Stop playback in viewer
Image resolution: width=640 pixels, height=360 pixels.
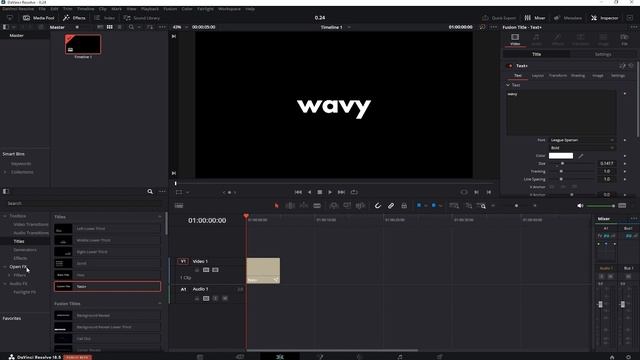[320, 192]
